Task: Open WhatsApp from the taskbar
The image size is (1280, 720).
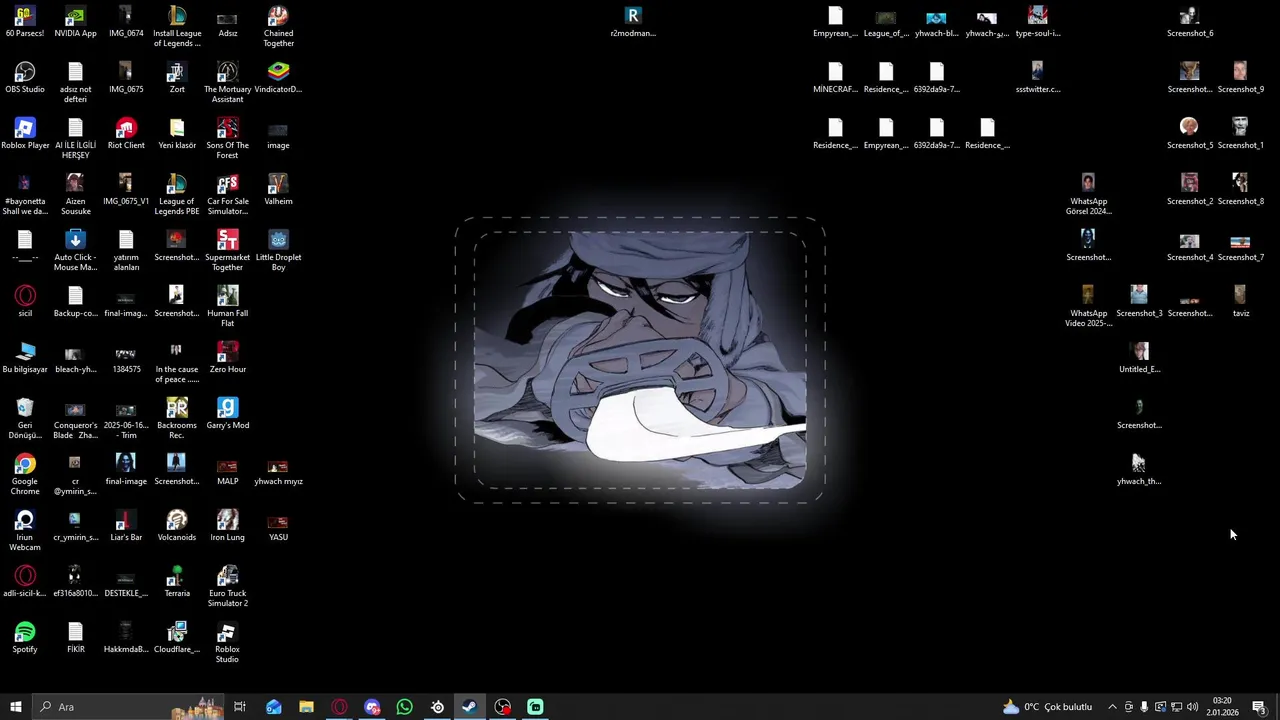Action: click(x=404, y=707)
